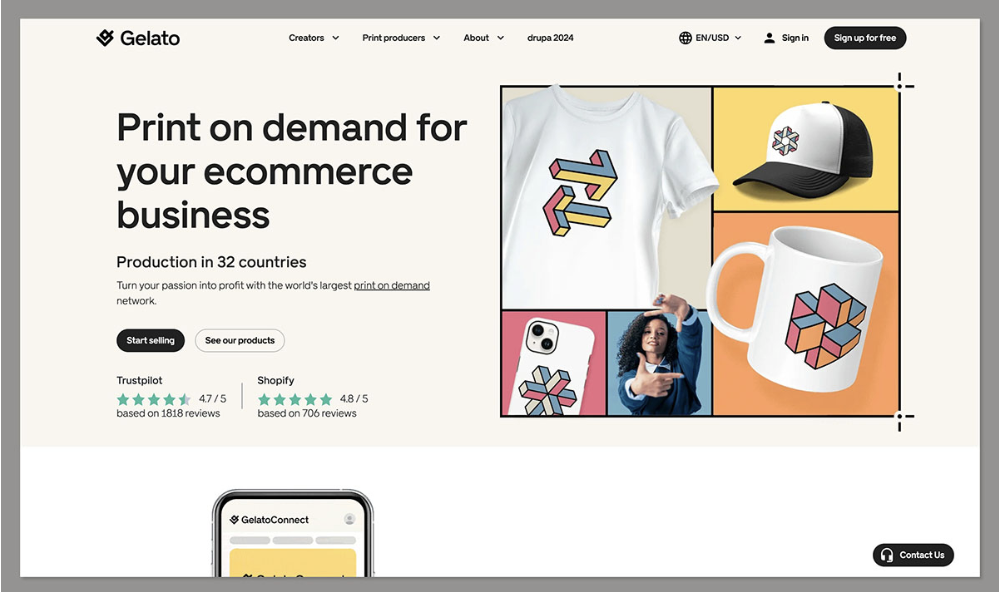Viewport: 1002px width, 592px height.
Task: Expand the Creators dropdown menu
Action: (314, 38)
